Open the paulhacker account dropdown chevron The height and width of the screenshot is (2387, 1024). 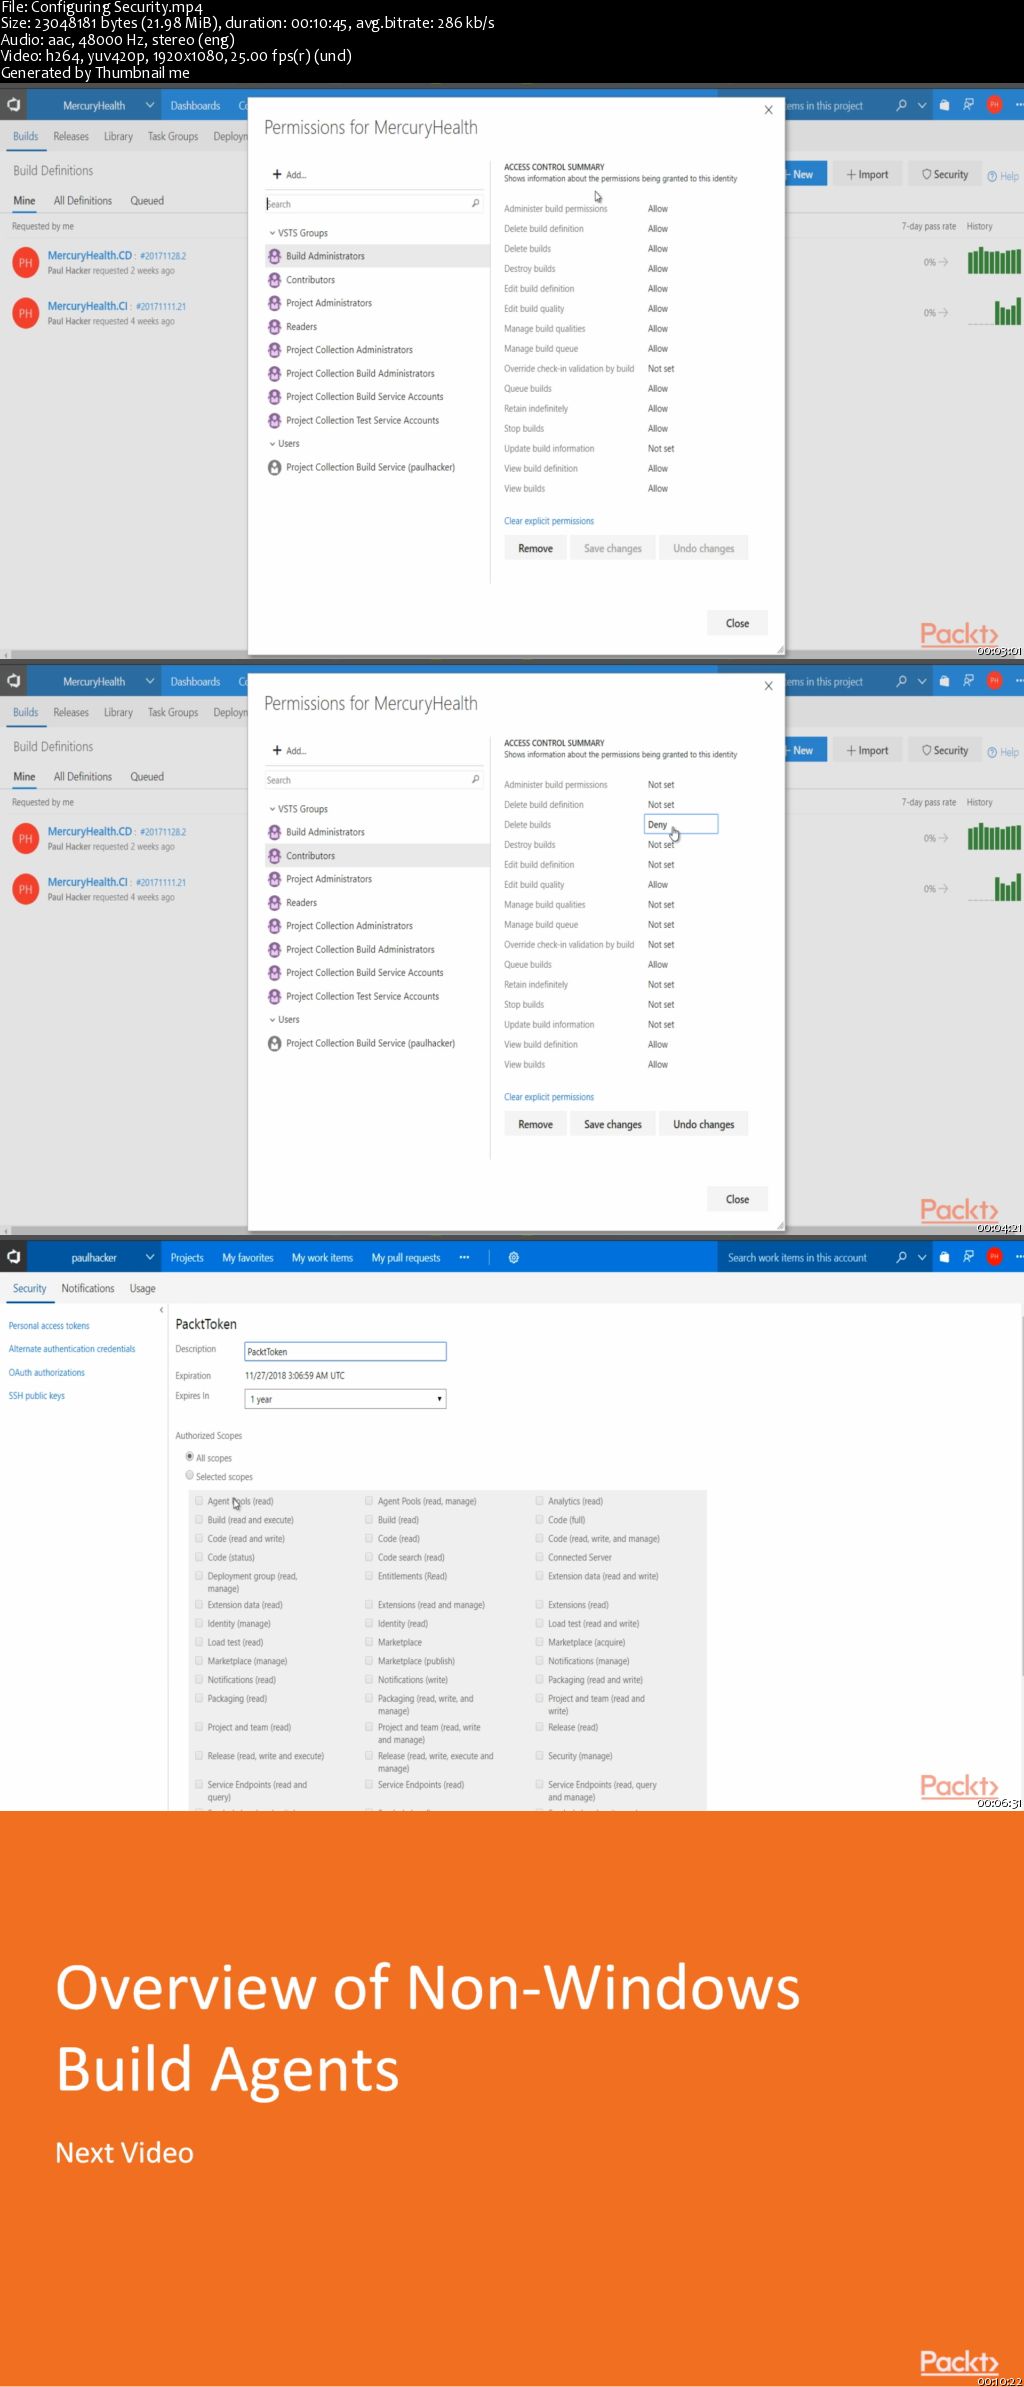coord(150,1257)
